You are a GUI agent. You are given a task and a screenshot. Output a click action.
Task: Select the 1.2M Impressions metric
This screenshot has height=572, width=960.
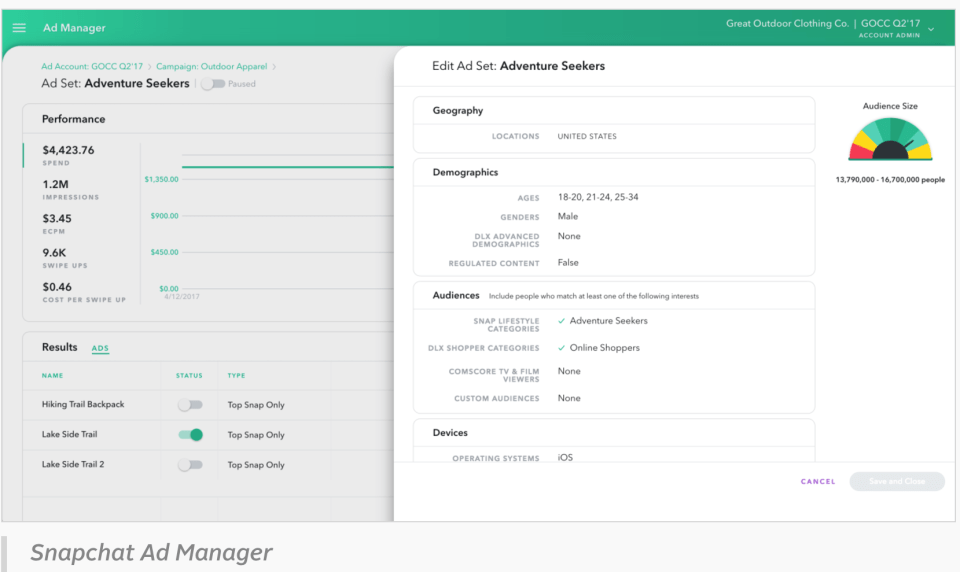click(70, 189)
